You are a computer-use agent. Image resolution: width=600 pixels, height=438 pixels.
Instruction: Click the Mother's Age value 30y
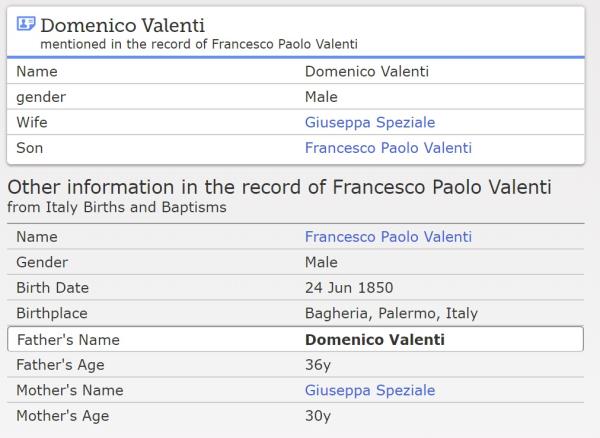pos(317,416)
